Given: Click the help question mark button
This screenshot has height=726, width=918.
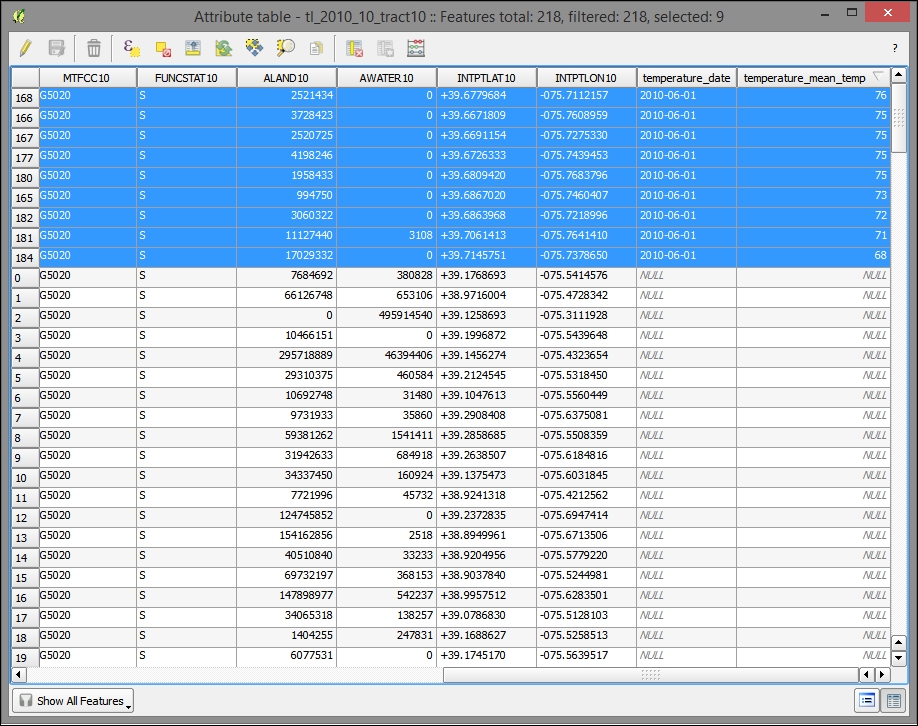Looking at the screenshot, I should coord(894,47).
